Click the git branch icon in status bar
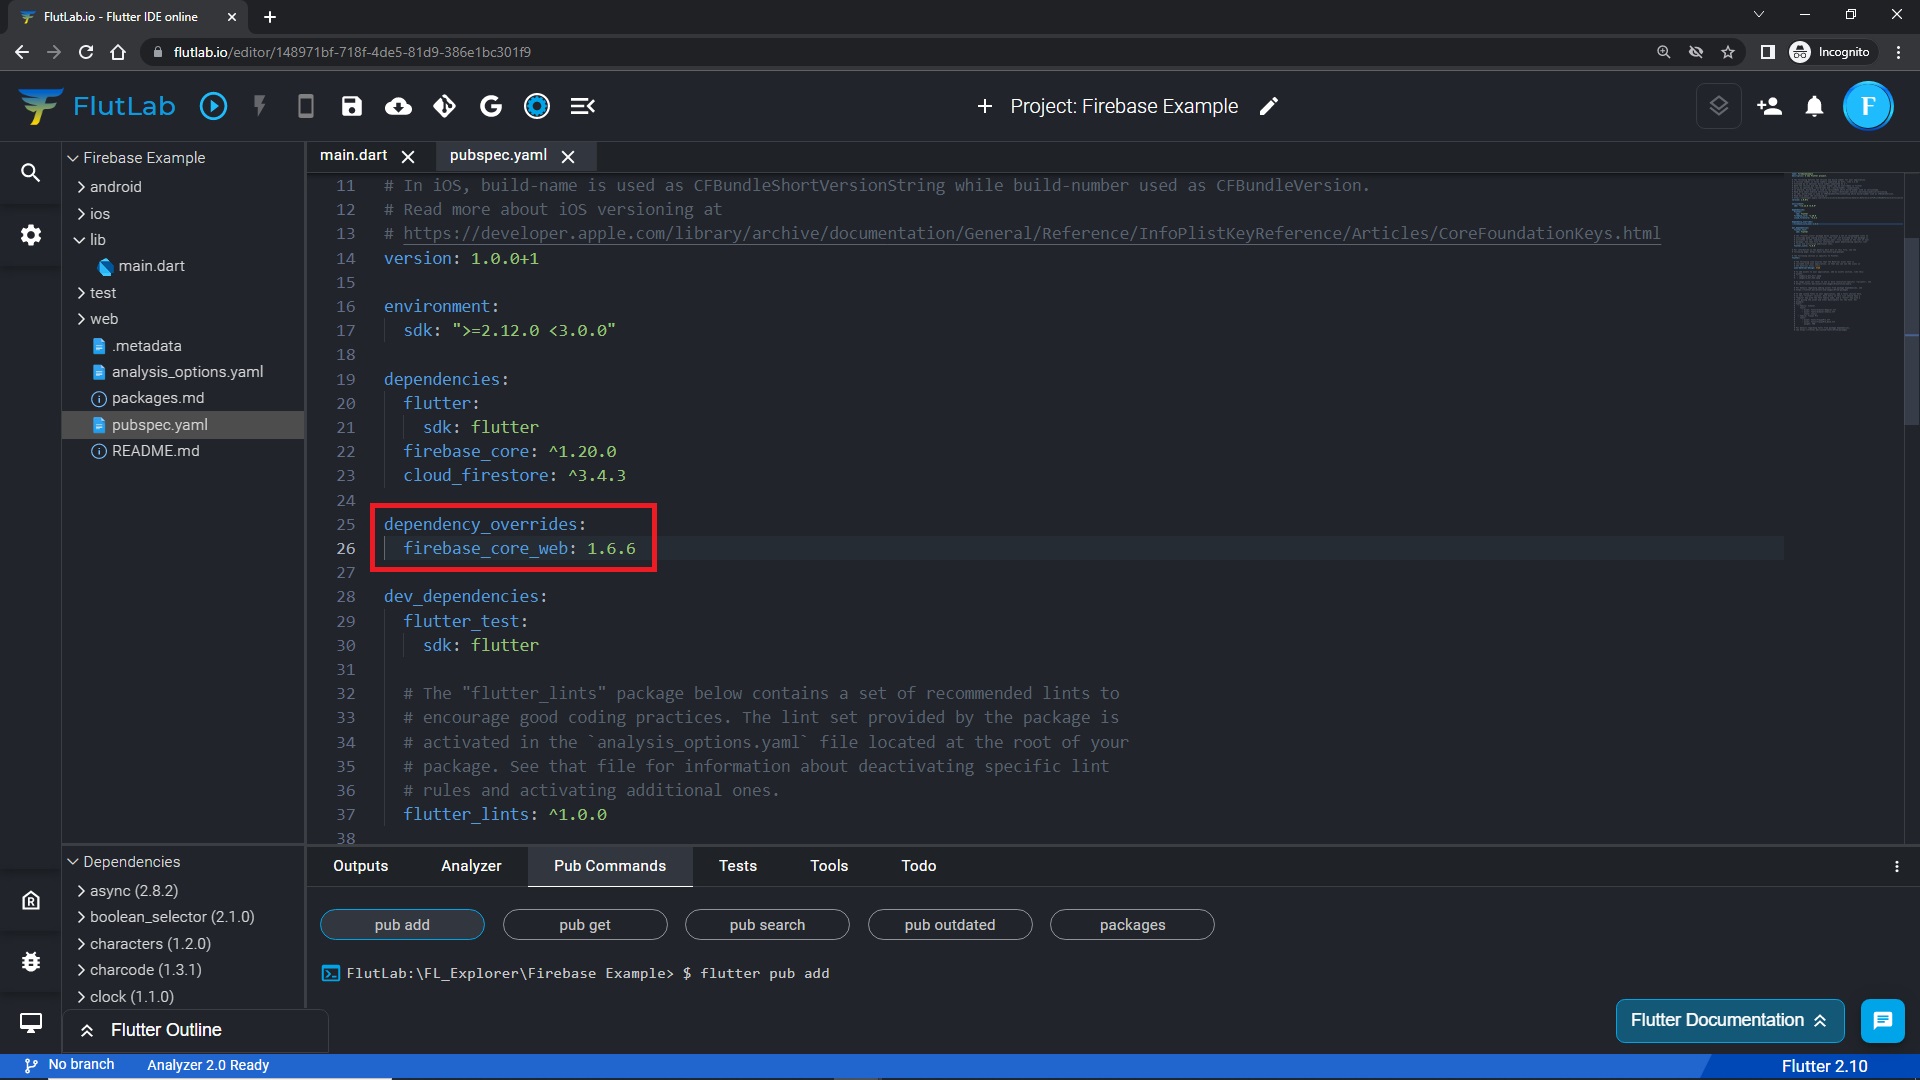The width and height of the screenshot is (1920, 1080). point(31,1065)
